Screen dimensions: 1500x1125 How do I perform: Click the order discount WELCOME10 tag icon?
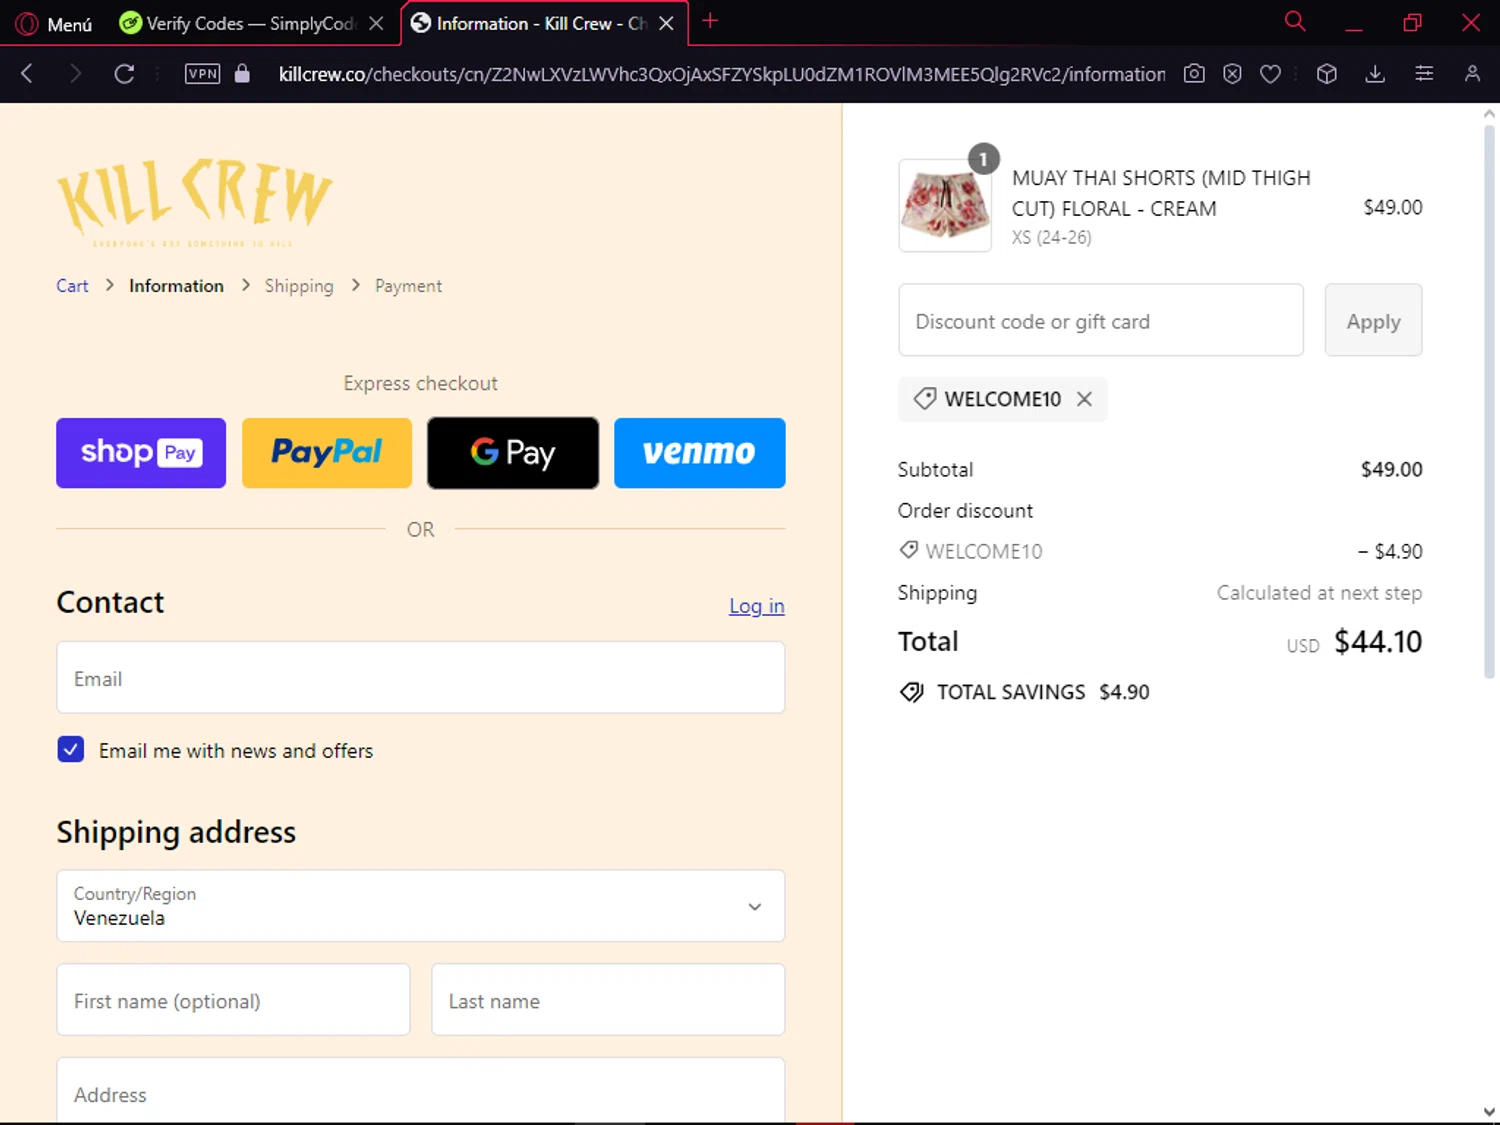point(909,550)
